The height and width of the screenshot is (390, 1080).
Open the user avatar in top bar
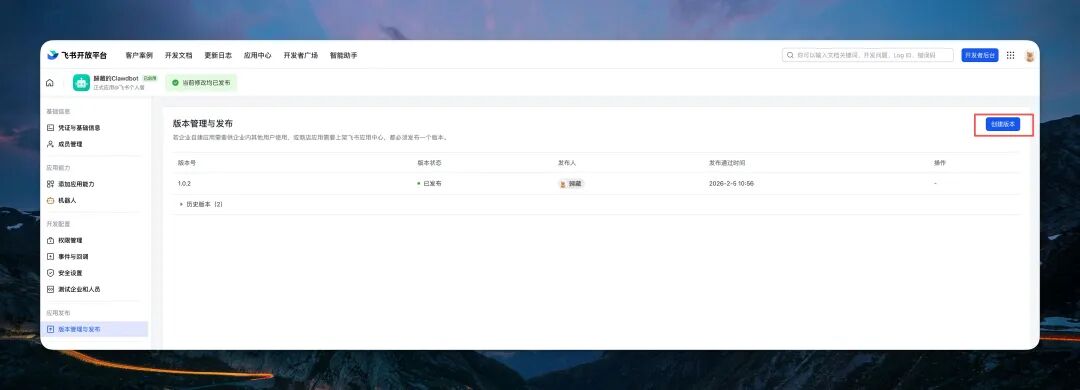(x=1030, y=55)
